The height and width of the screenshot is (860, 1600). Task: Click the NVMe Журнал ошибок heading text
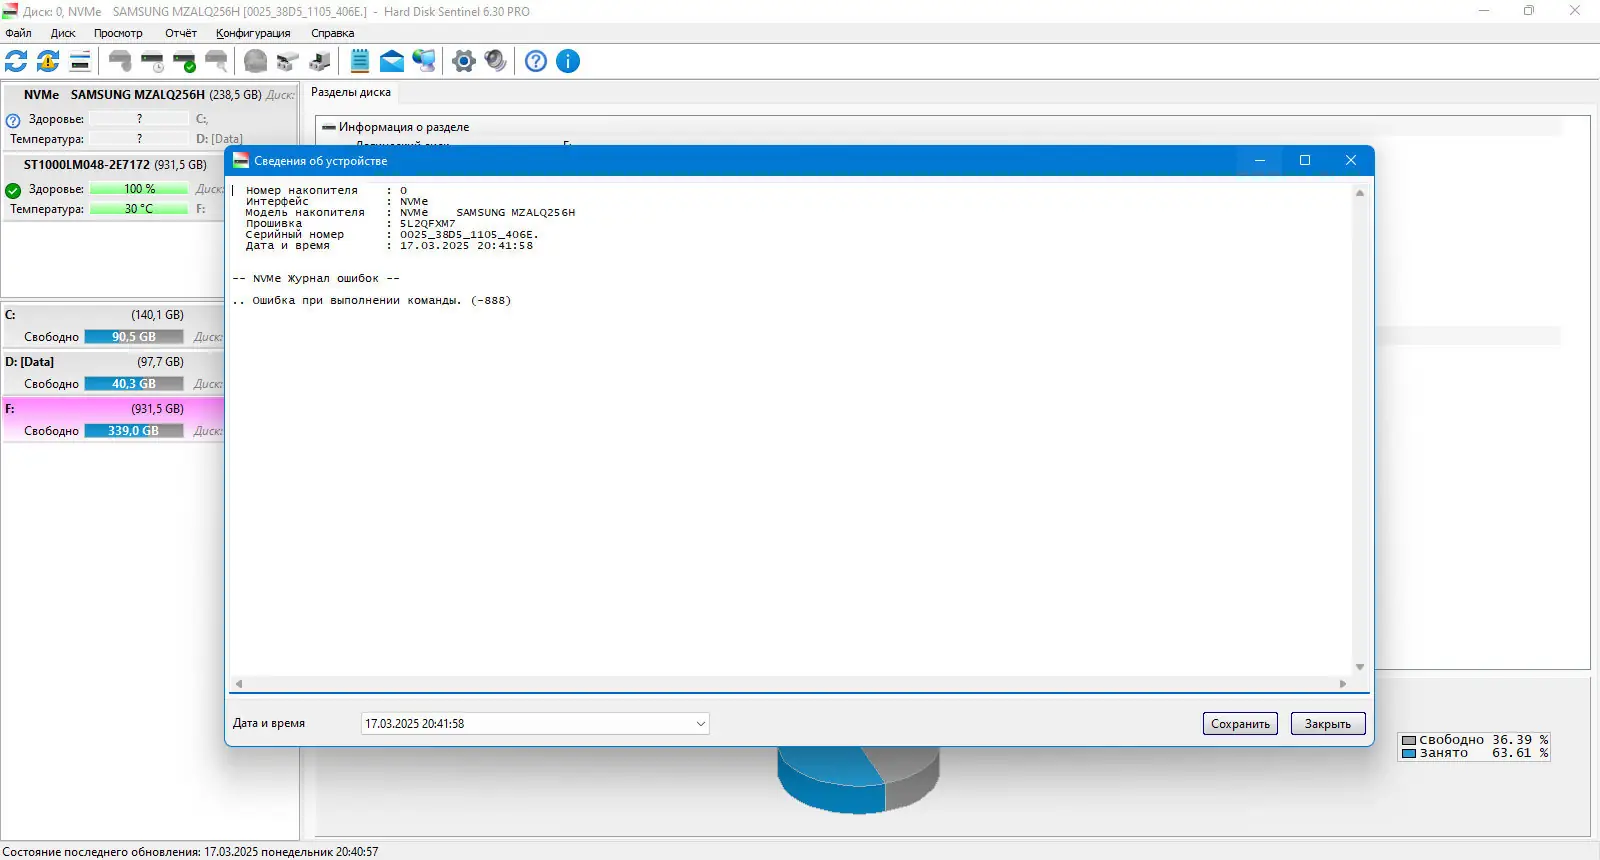coord(316,279)
